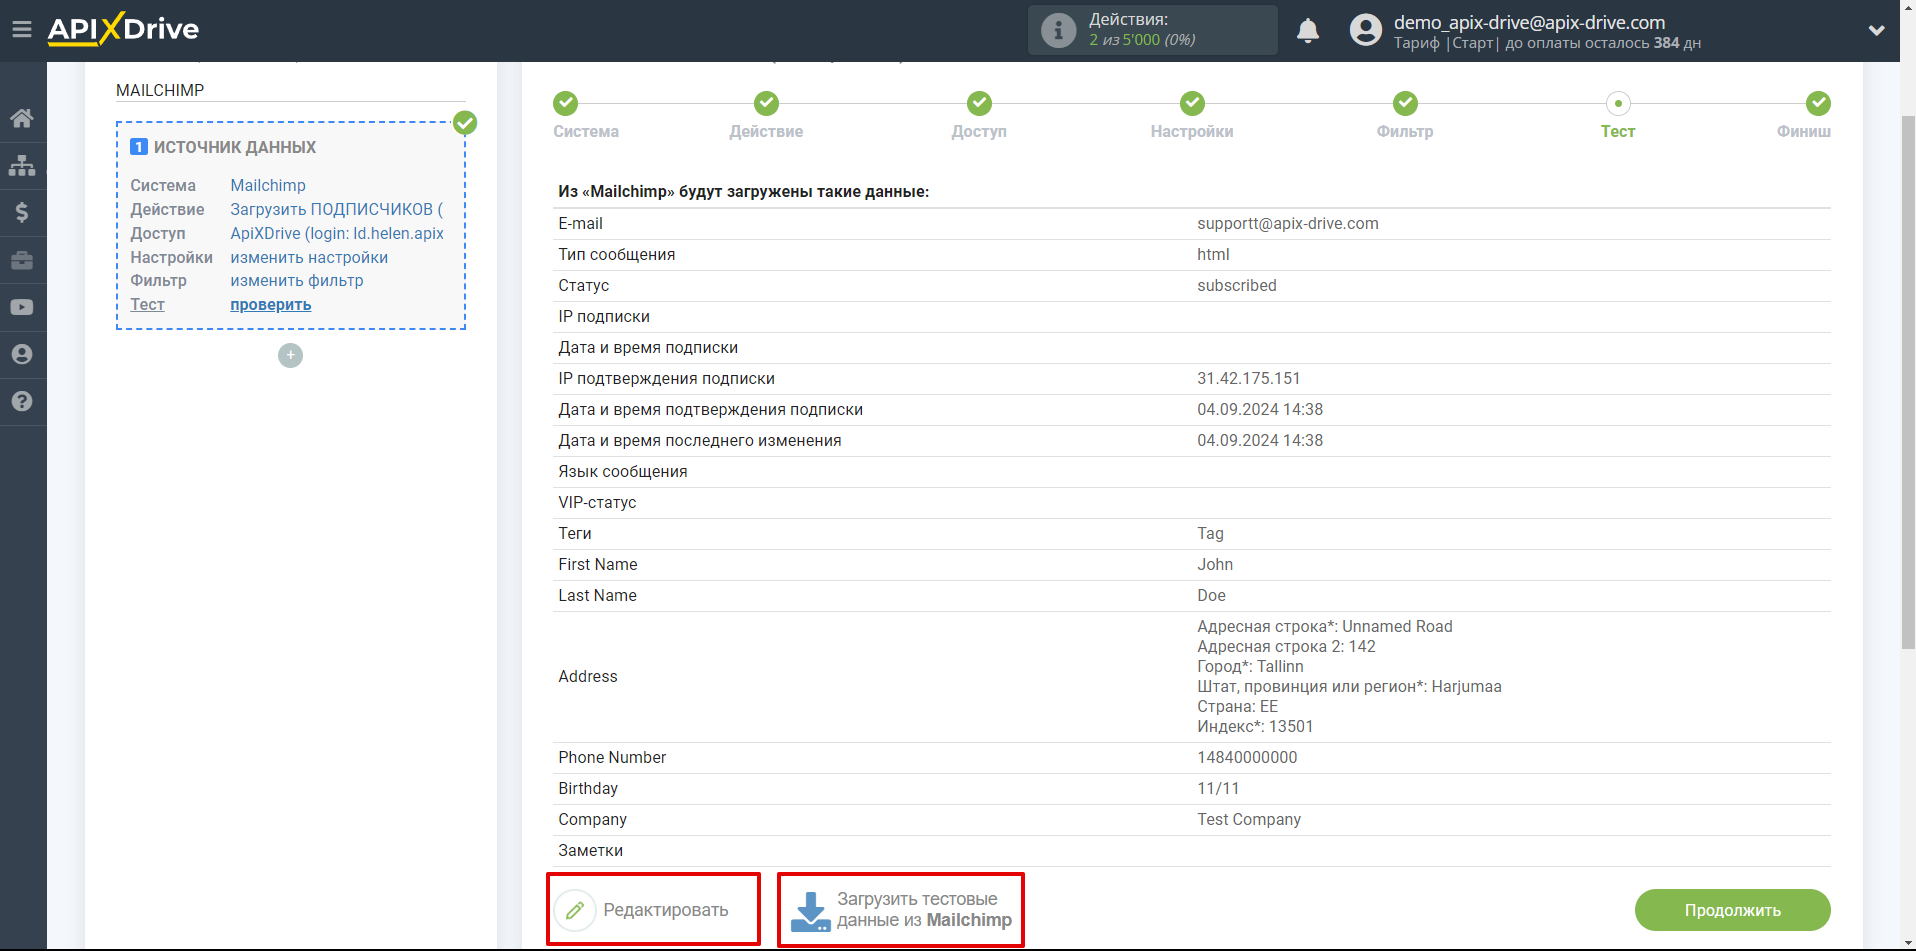Add a new block with the plus button

[x=290, y=355]
